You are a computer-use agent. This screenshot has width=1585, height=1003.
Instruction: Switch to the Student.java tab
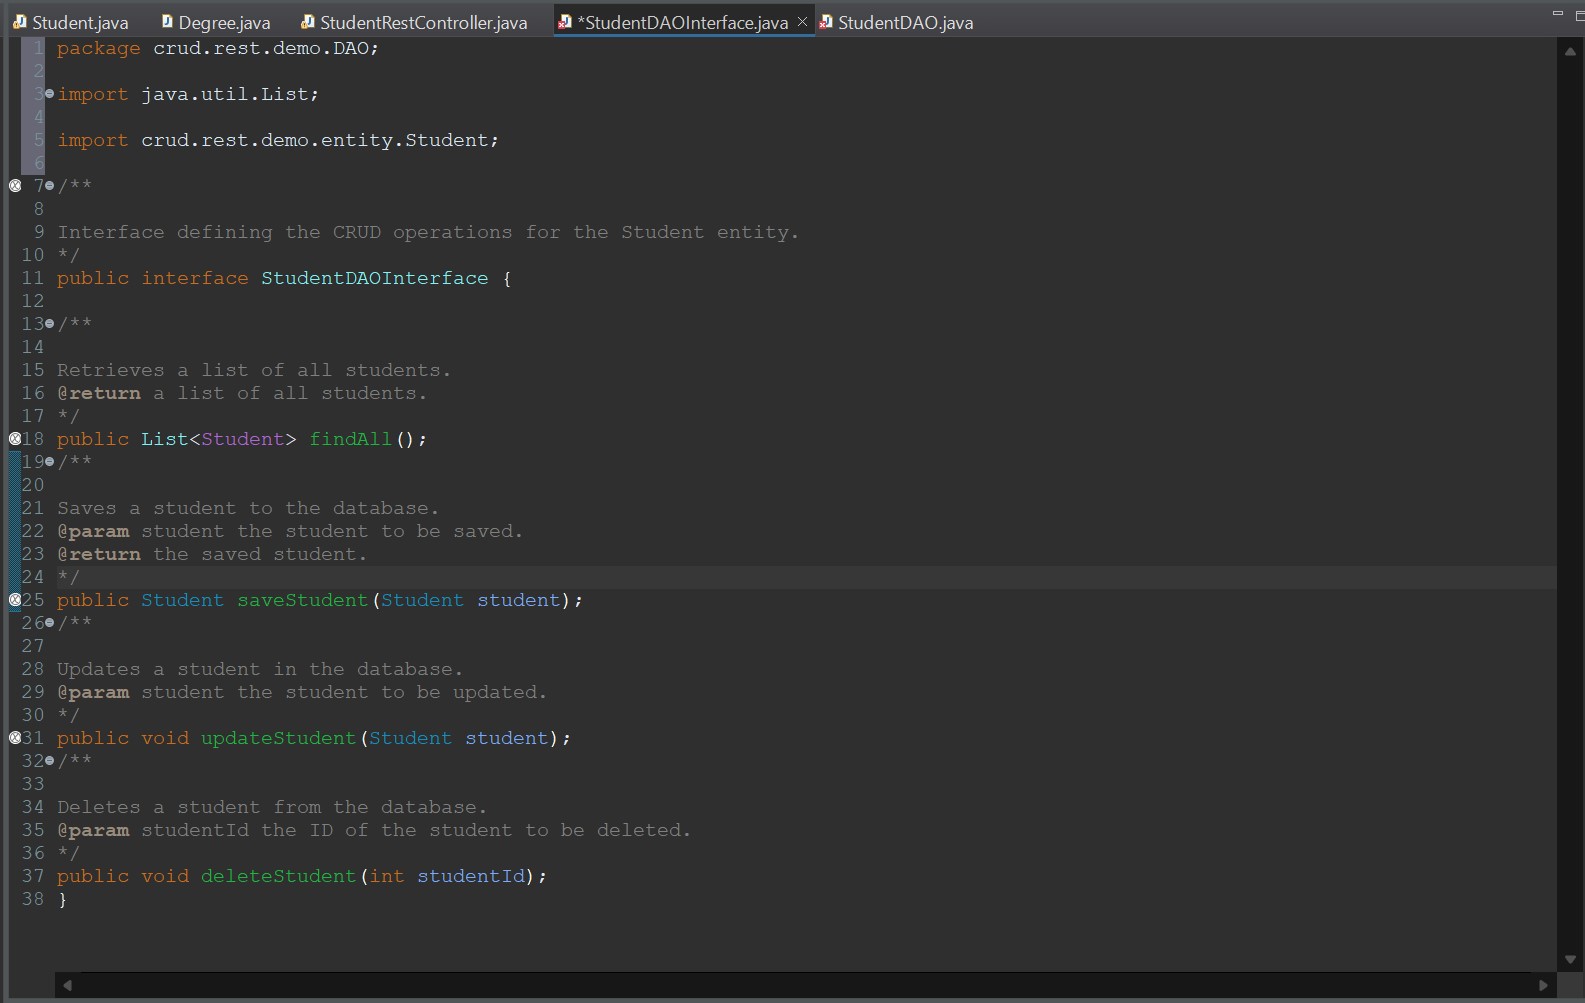click(70, 22)
